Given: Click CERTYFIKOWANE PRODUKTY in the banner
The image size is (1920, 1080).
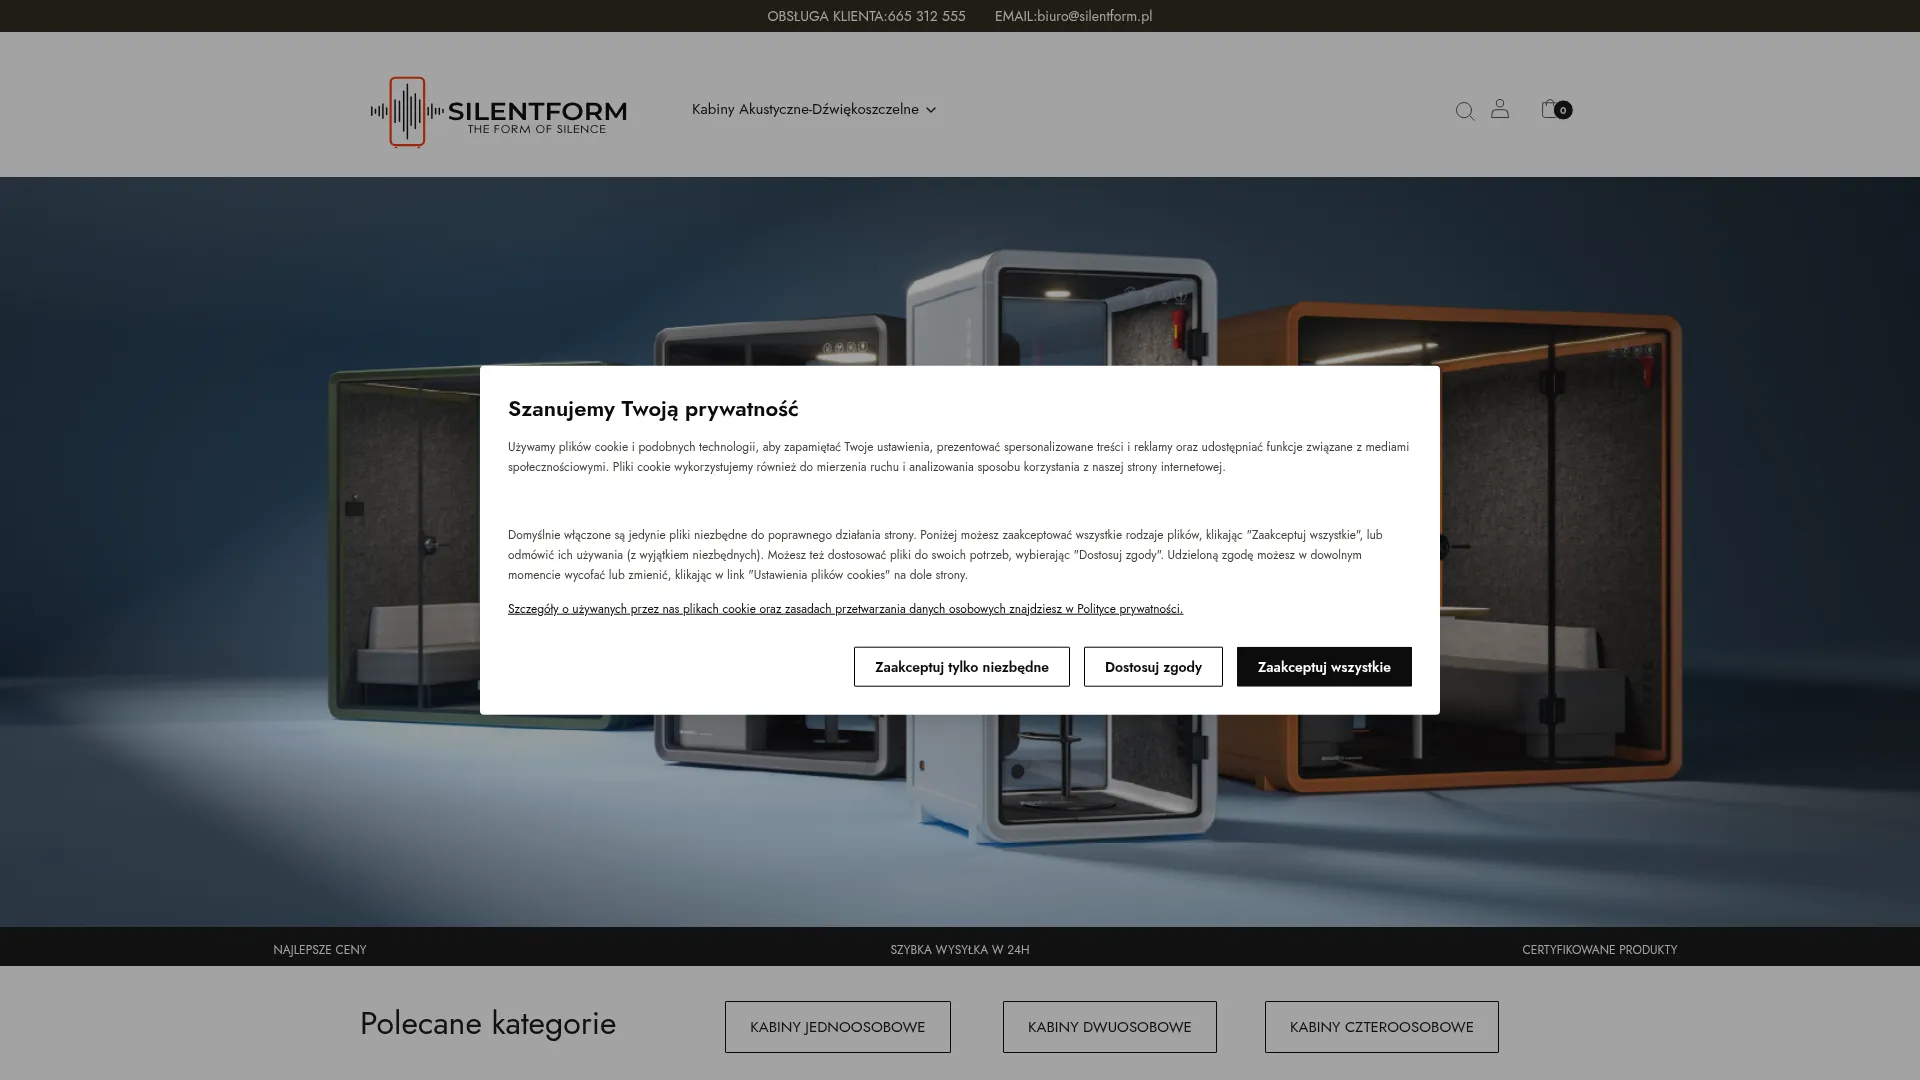Looking at the screenshot, I should [1600, 950].
